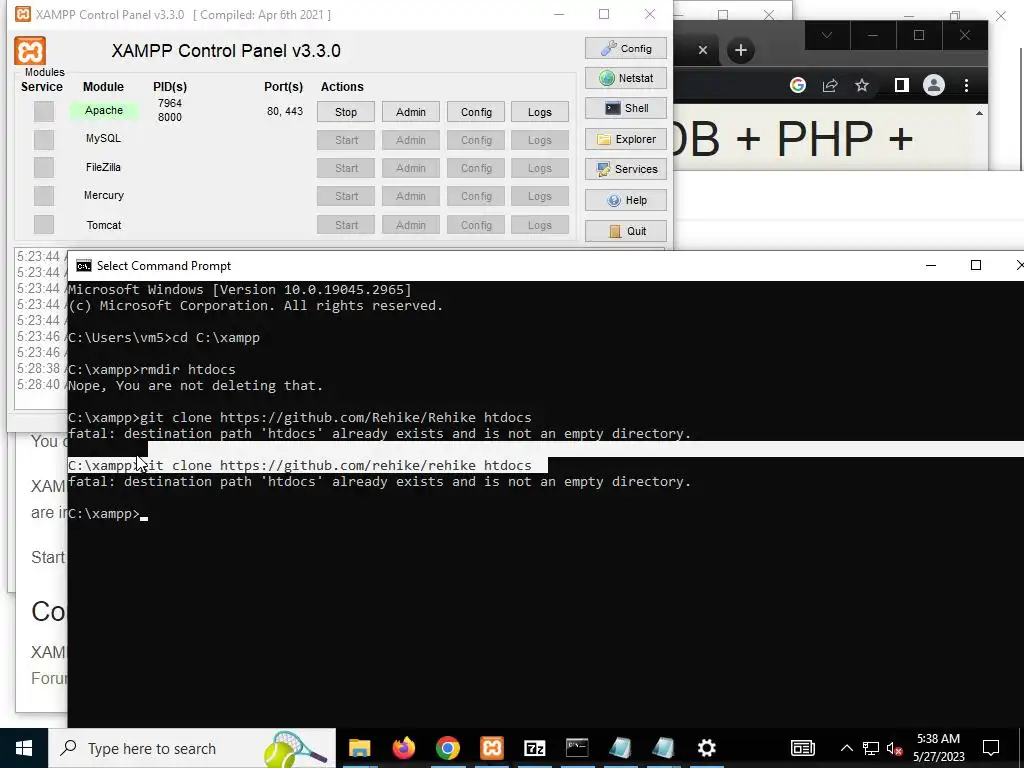Switch to Command Prompt taskbar icon
Image resolution: width=1024 pixels, height=768 pixels.
577,748
